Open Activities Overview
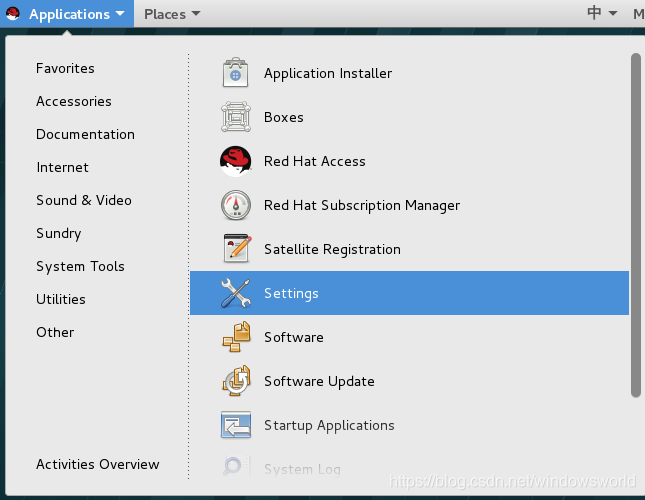645x500 pixels. [x=97, y=464]
